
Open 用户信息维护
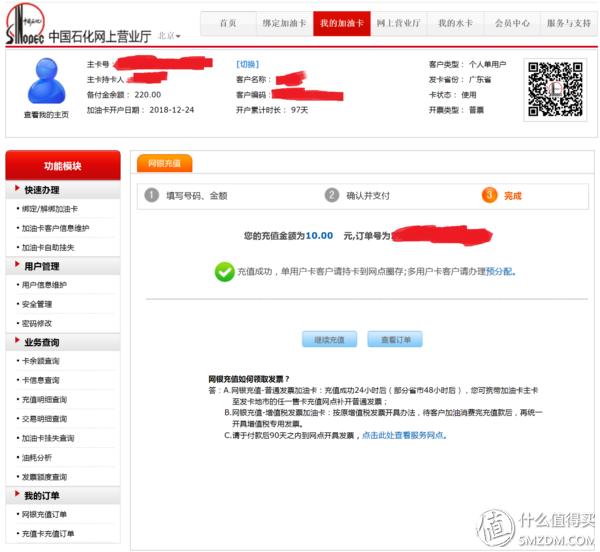coord(44,285)
